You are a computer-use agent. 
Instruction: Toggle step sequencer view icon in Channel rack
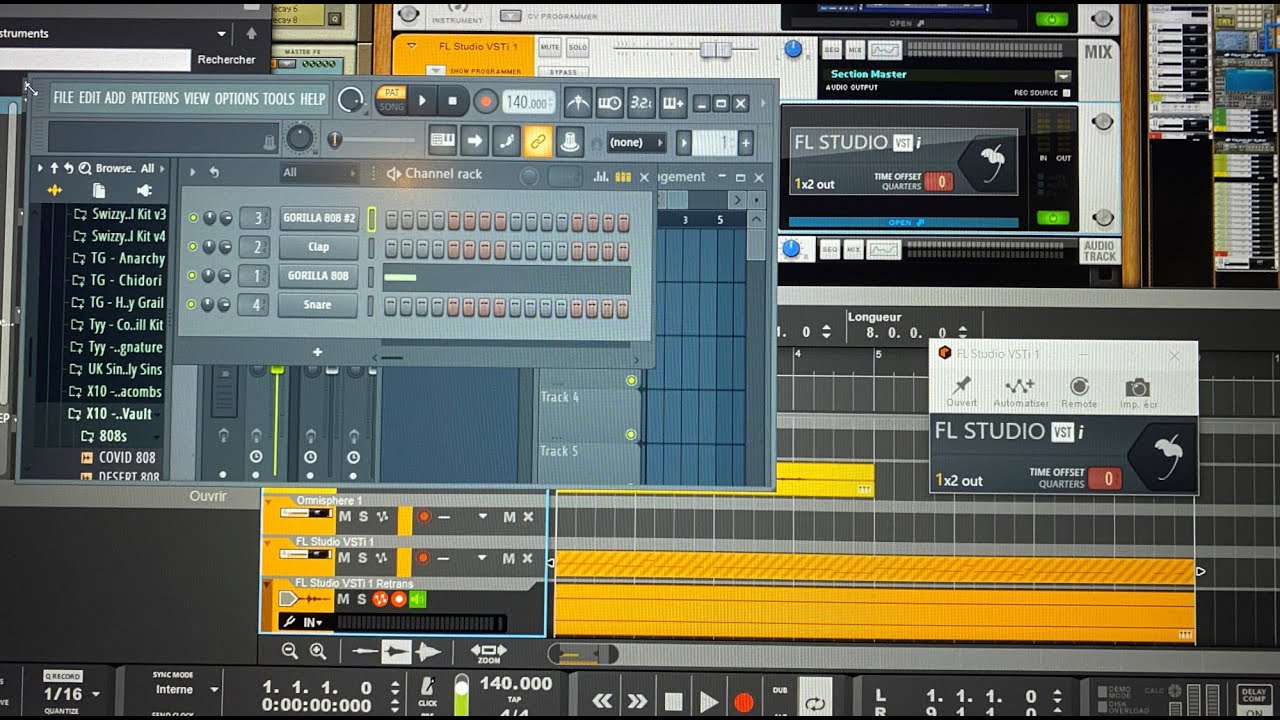[x=623, y=176]
